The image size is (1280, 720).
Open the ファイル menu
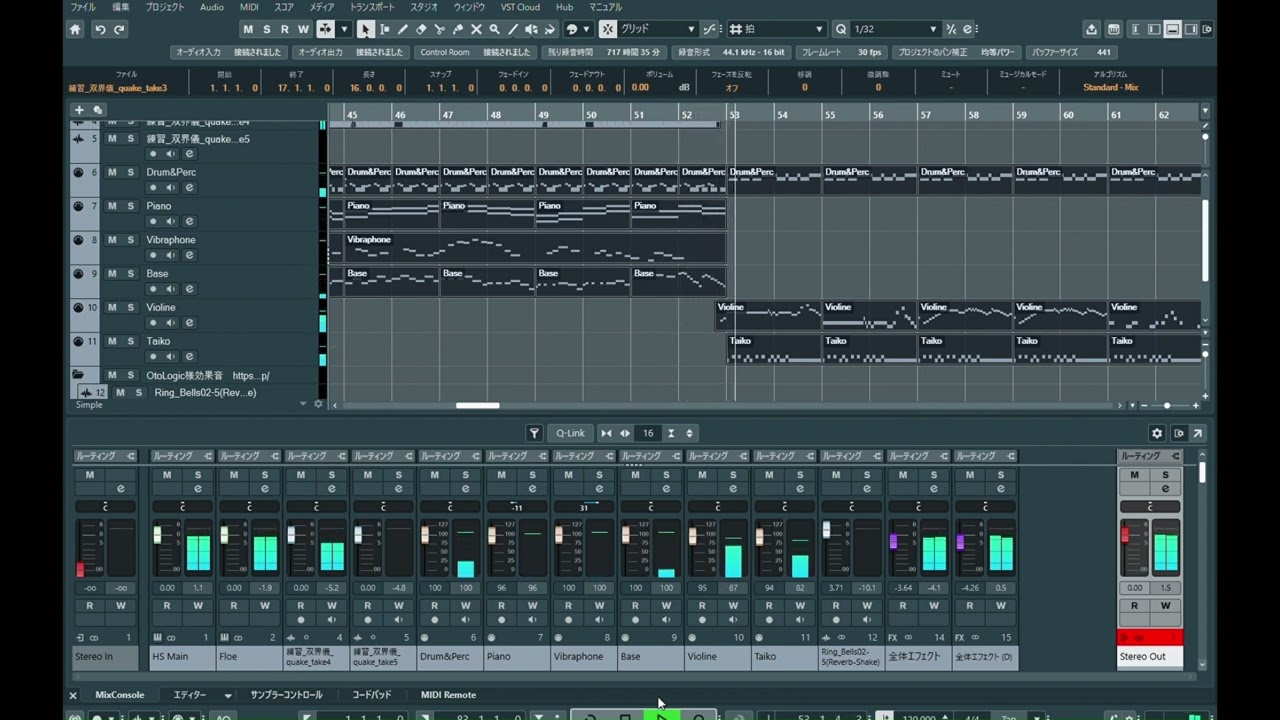pyautogui.click(x=83, y=7)
